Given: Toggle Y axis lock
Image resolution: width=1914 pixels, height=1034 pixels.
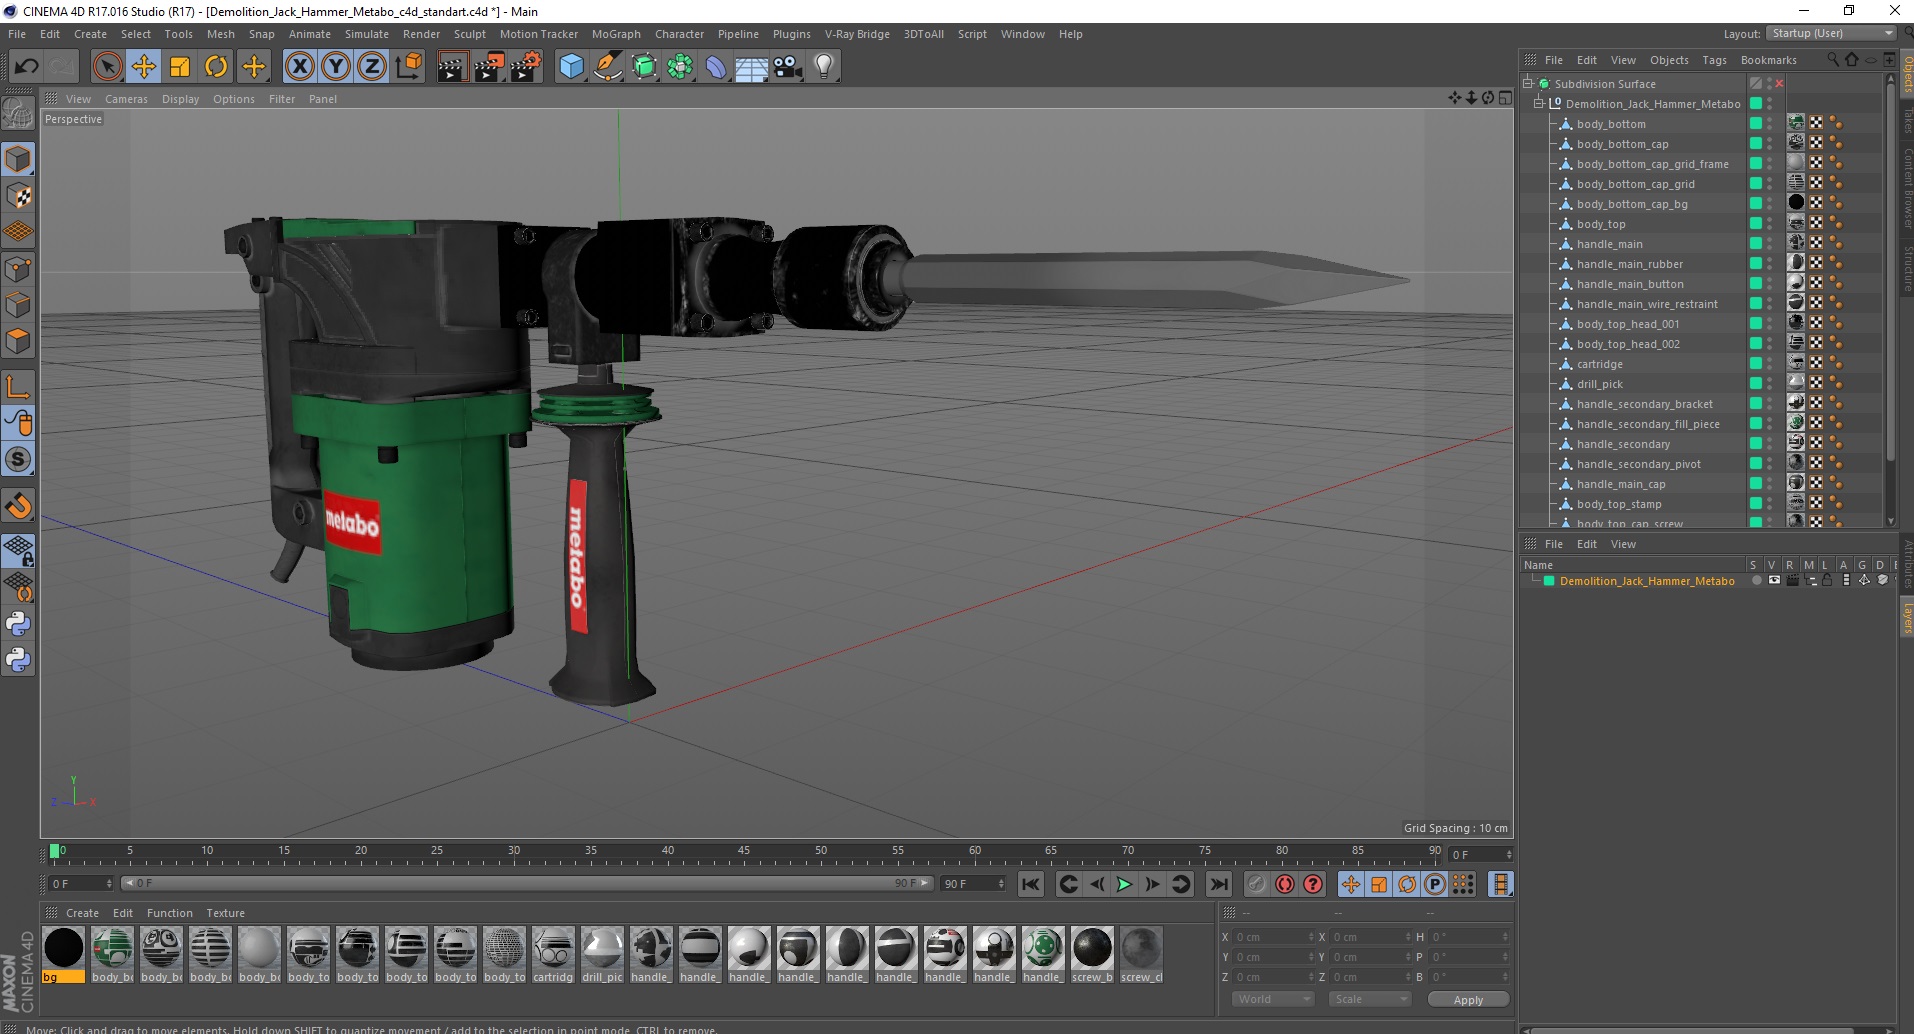Looking at the screenshot, I should (336, 67).
